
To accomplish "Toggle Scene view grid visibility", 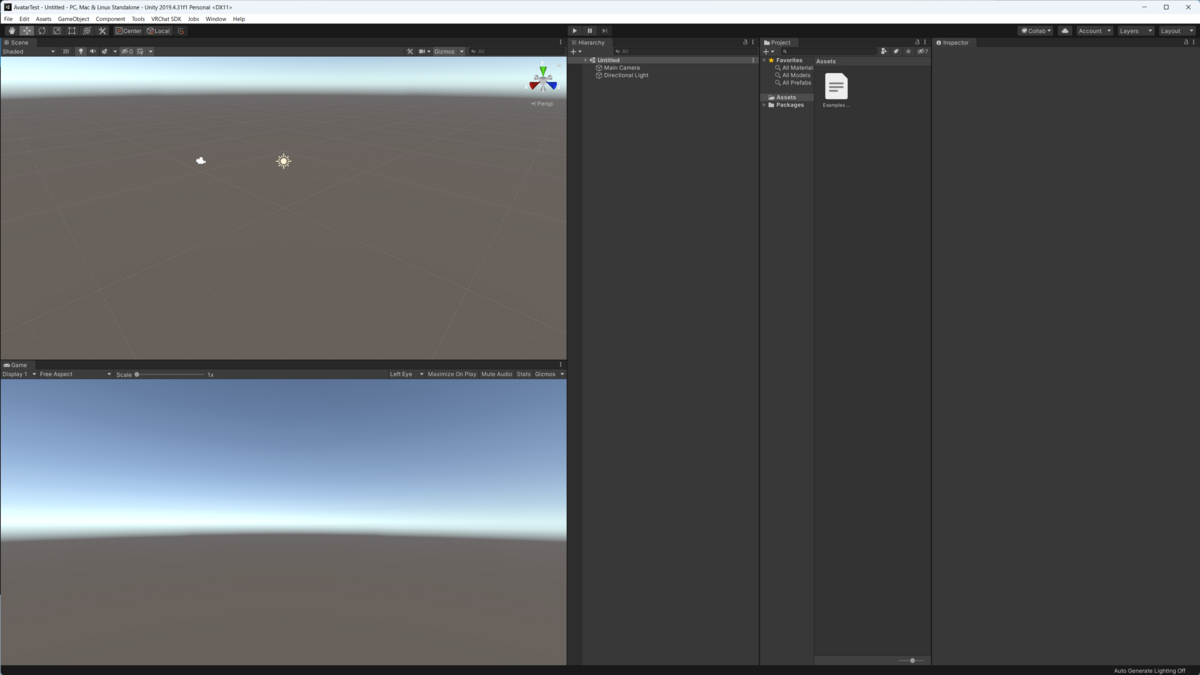I will 141,51.
